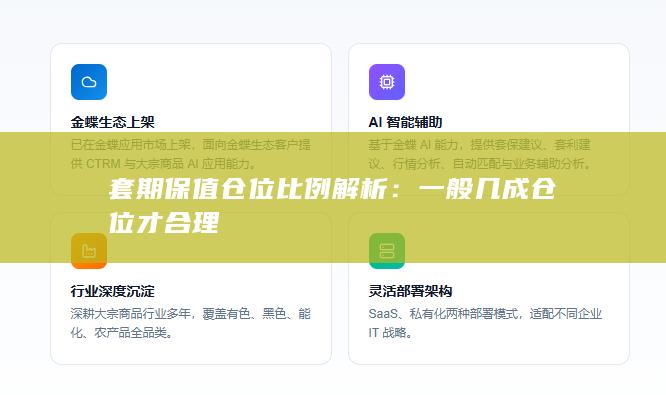Click the purple chip icon above AI 智能辅助
666x395 pixels.
387,82
